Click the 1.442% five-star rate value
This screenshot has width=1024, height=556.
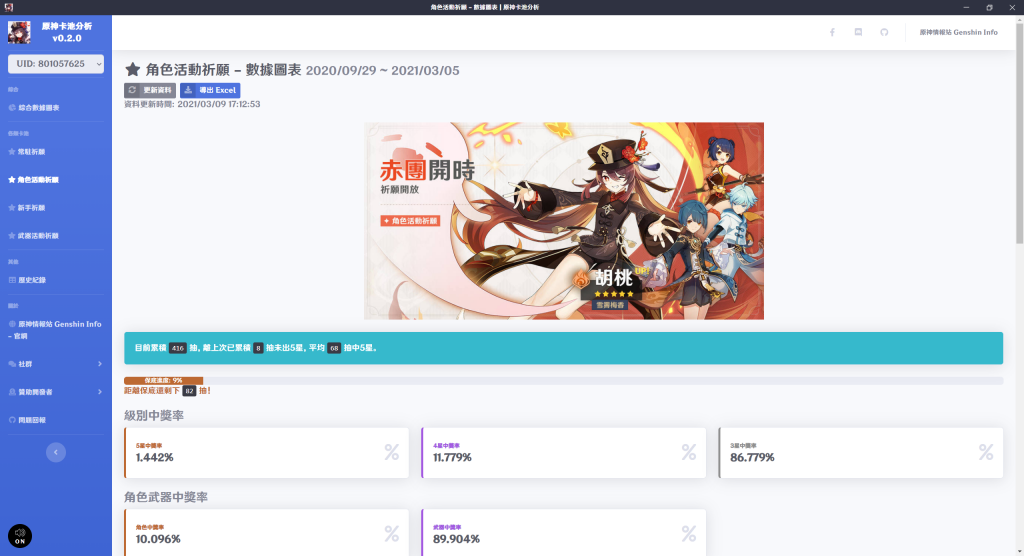pyautogui.click(x=155, y=457)
